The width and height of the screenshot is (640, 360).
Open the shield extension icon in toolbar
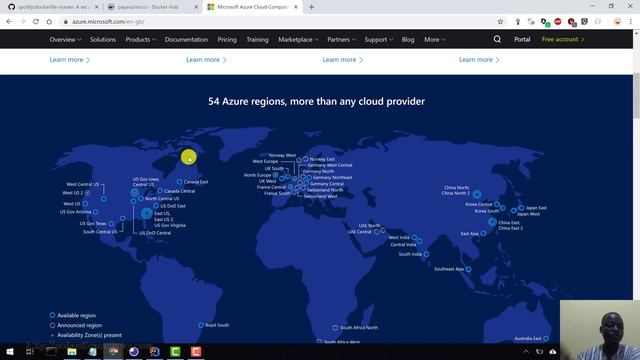[x=584, y=22]
